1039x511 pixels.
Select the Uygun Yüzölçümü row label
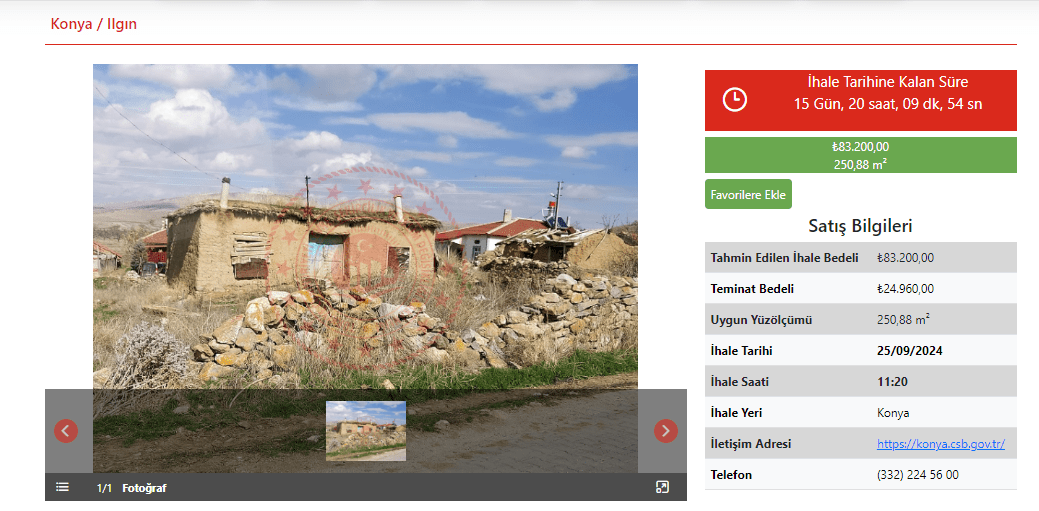(x=761, y=320)
